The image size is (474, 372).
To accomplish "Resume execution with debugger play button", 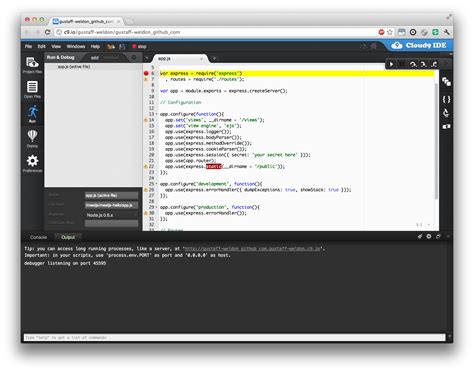I will (x=391, y=64).
